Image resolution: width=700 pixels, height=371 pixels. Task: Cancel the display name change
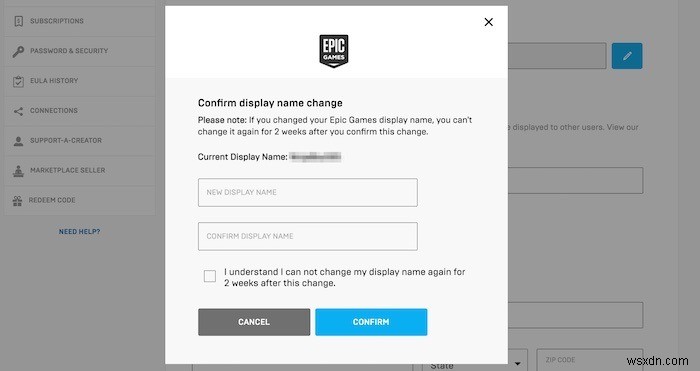coord(254,322)
